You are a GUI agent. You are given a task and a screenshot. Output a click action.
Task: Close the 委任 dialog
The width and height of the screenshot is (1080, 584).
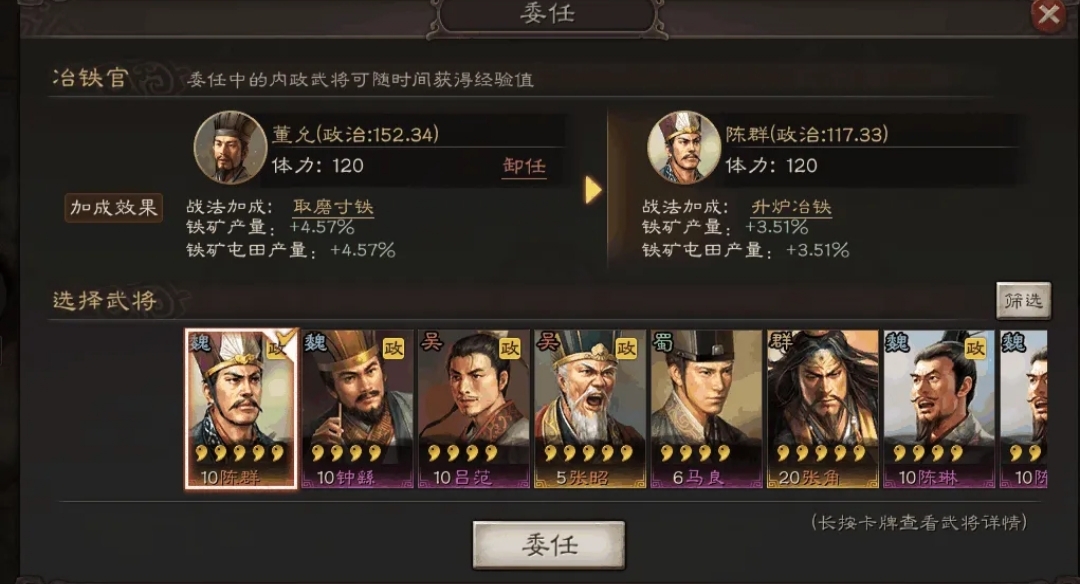coord(1048,14)
